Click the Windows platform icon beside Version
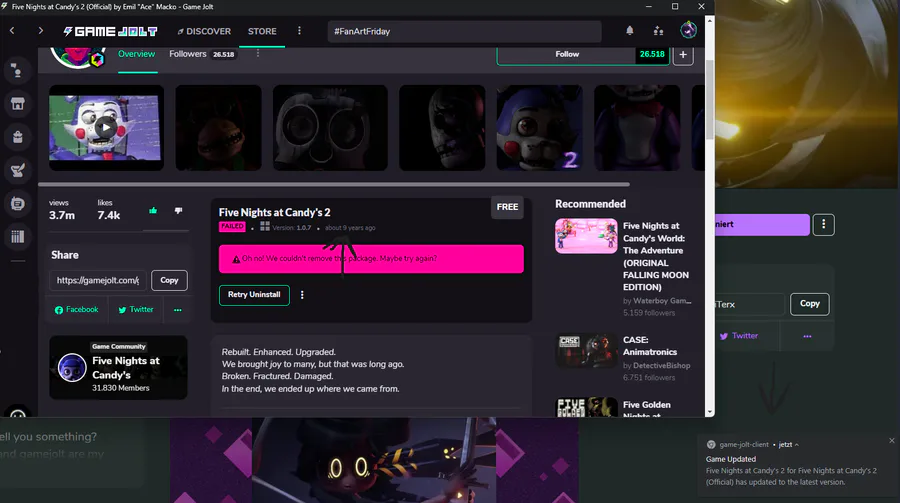 click(x=265, y=227)
